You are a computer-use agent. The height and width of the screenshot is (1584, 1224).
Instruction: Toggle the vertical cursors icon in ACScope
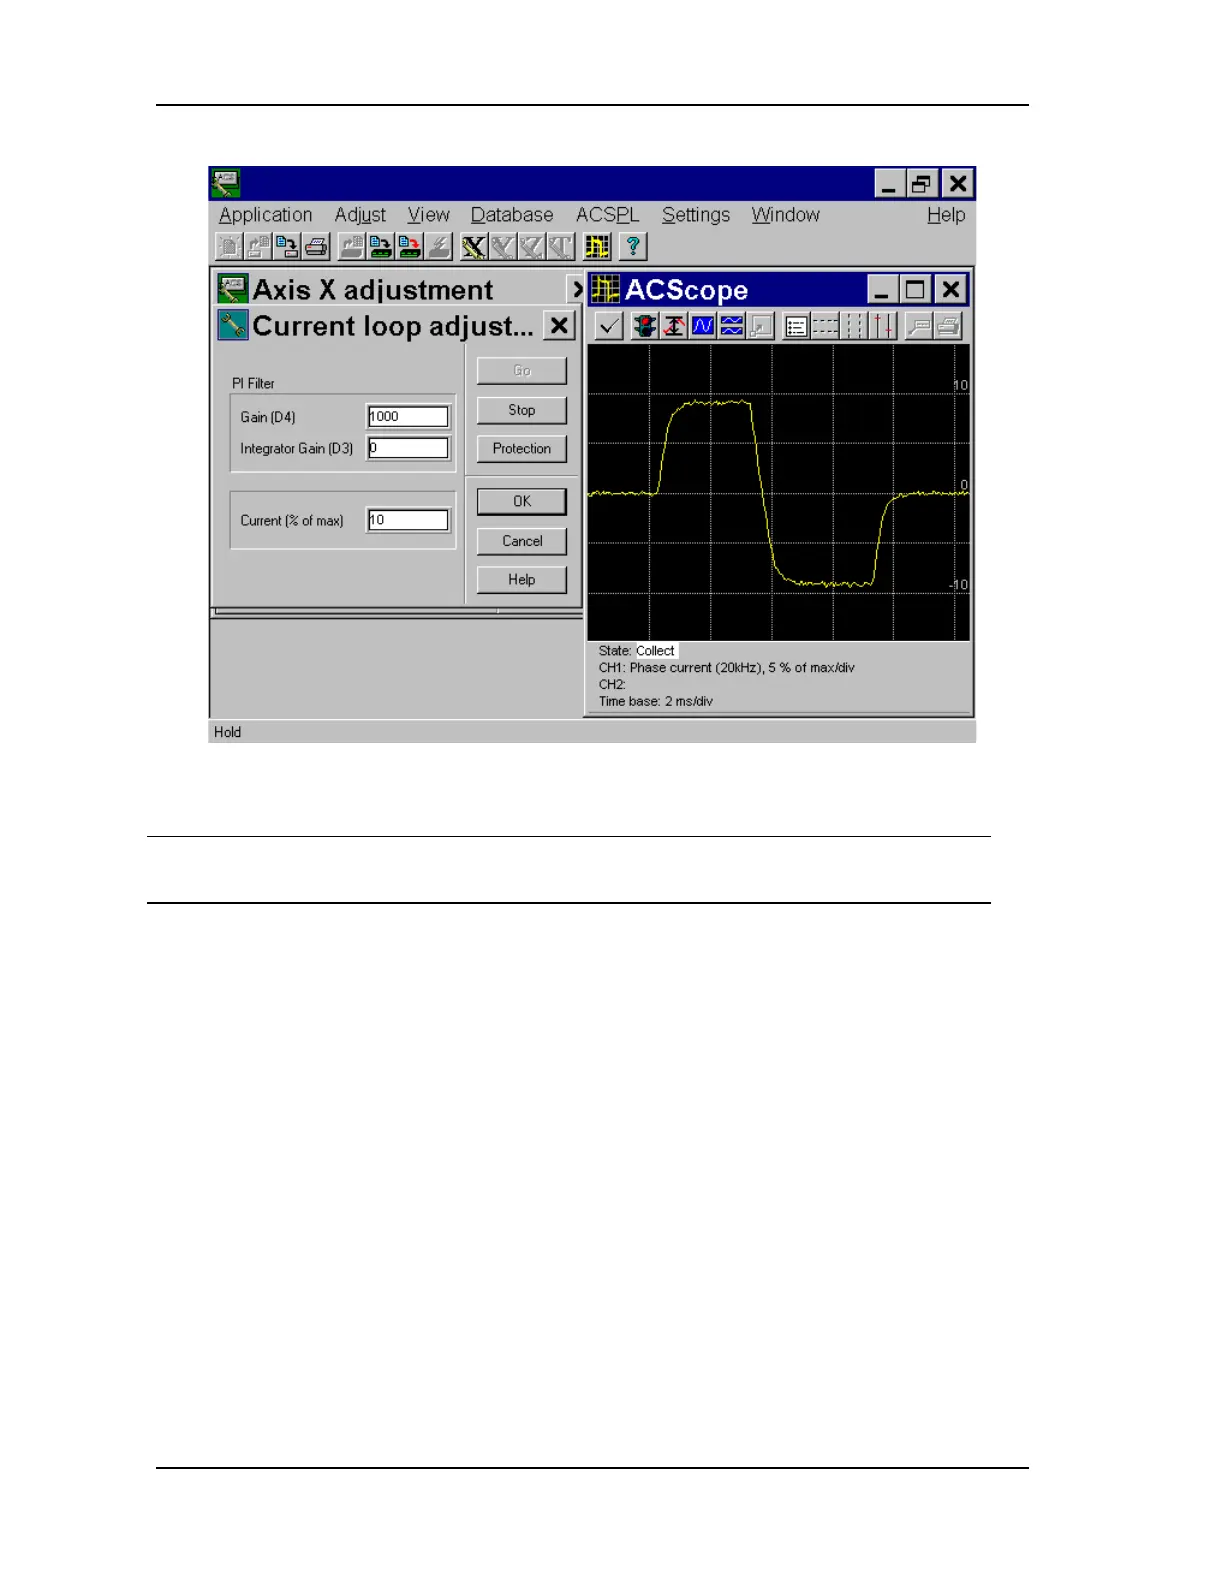882,326
